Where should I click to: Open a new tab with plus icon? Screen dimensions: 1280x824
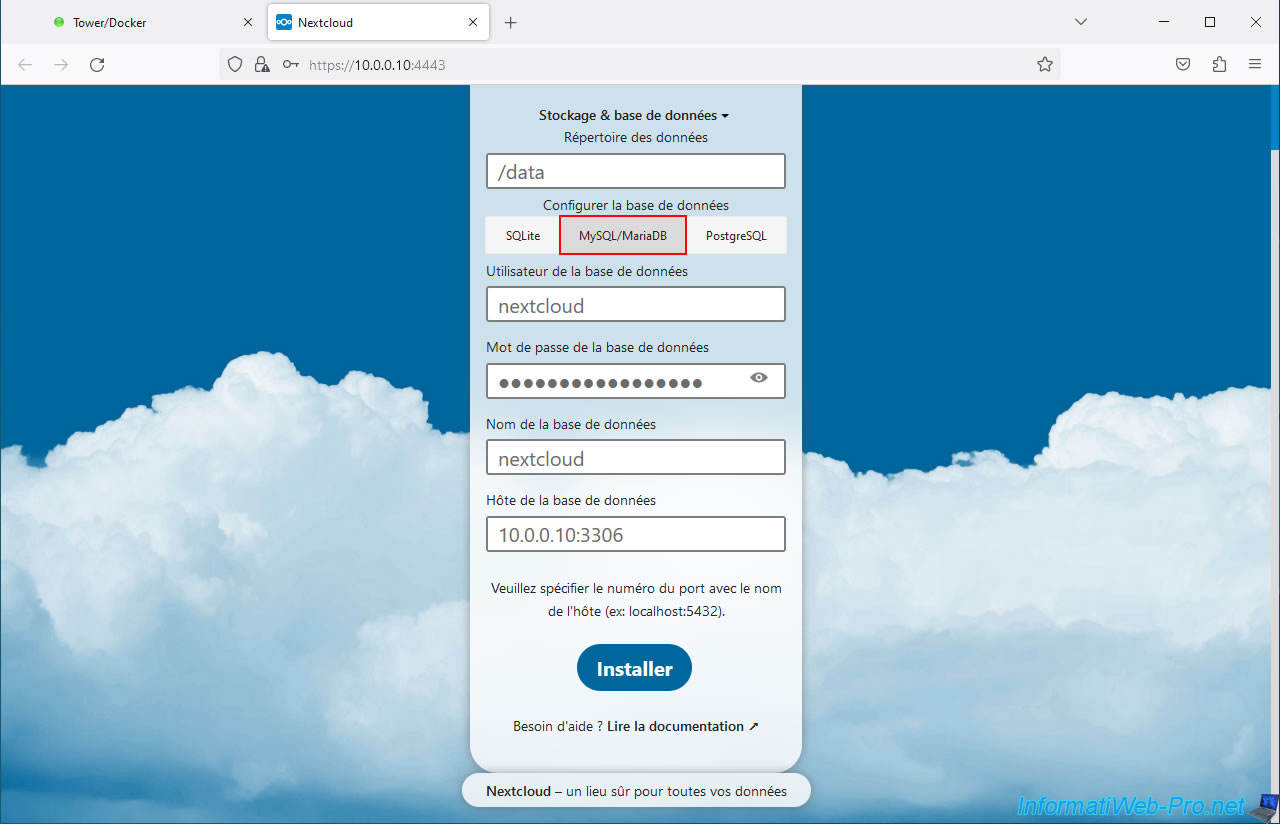(x=511, y=22)
